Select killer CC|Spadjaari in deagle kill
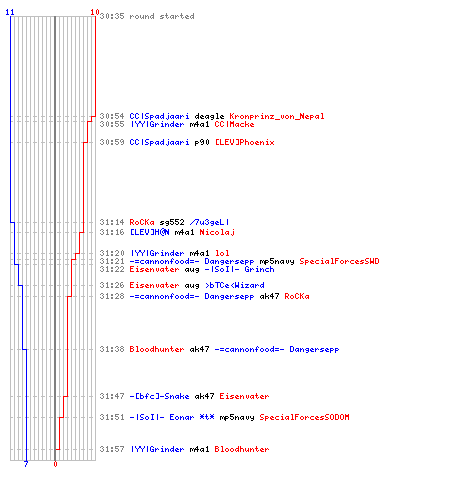Image resolution: width=450 pixels, height=500 pixels. click(159, 116)
